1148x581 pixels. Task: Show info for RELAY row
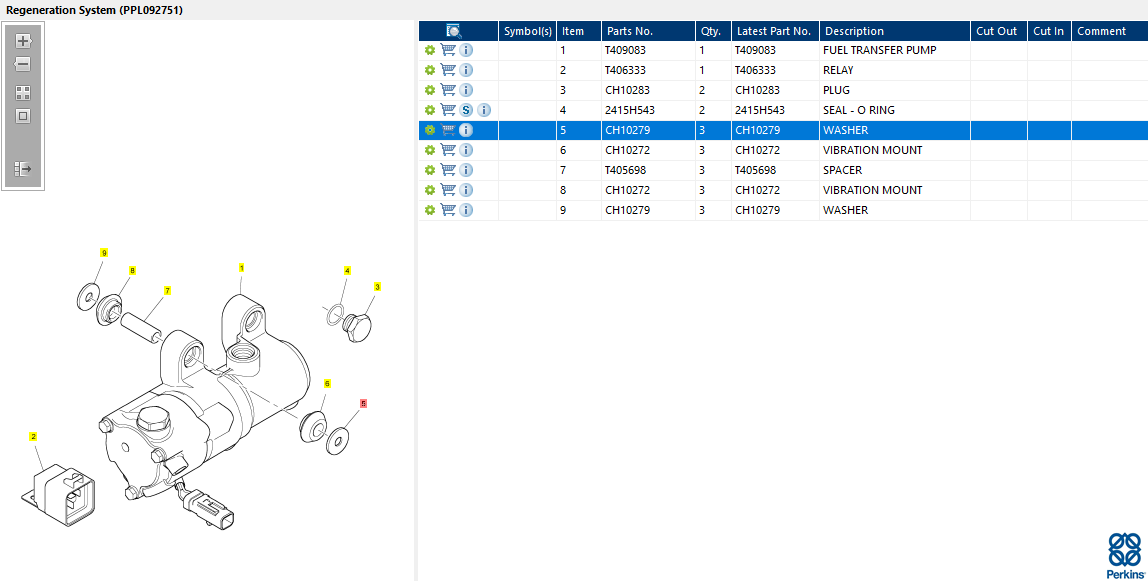coord(466,70)
